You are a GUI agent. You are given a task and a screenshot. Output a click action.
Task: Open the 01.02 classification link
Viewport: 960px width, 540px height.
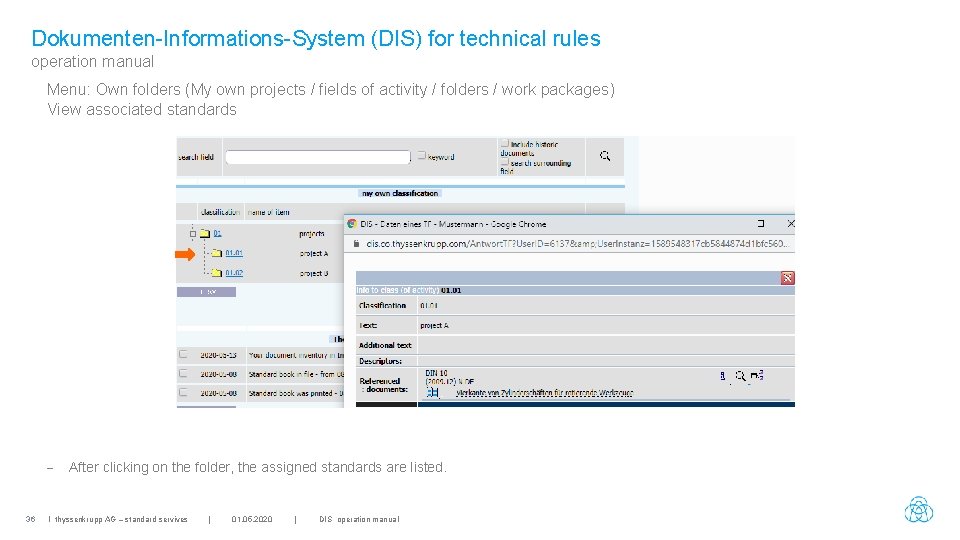234,272
